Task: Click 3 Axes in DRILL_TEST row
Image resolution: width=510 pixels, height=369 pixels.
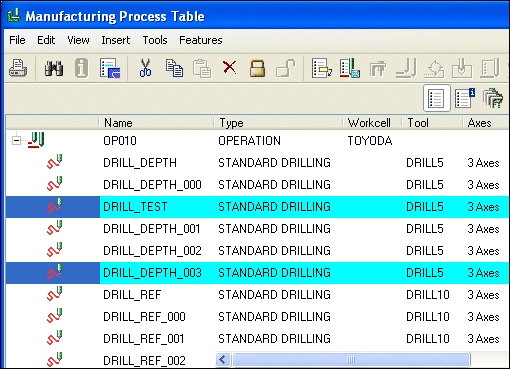Action: pyautogui.click(x=483, y=207)
